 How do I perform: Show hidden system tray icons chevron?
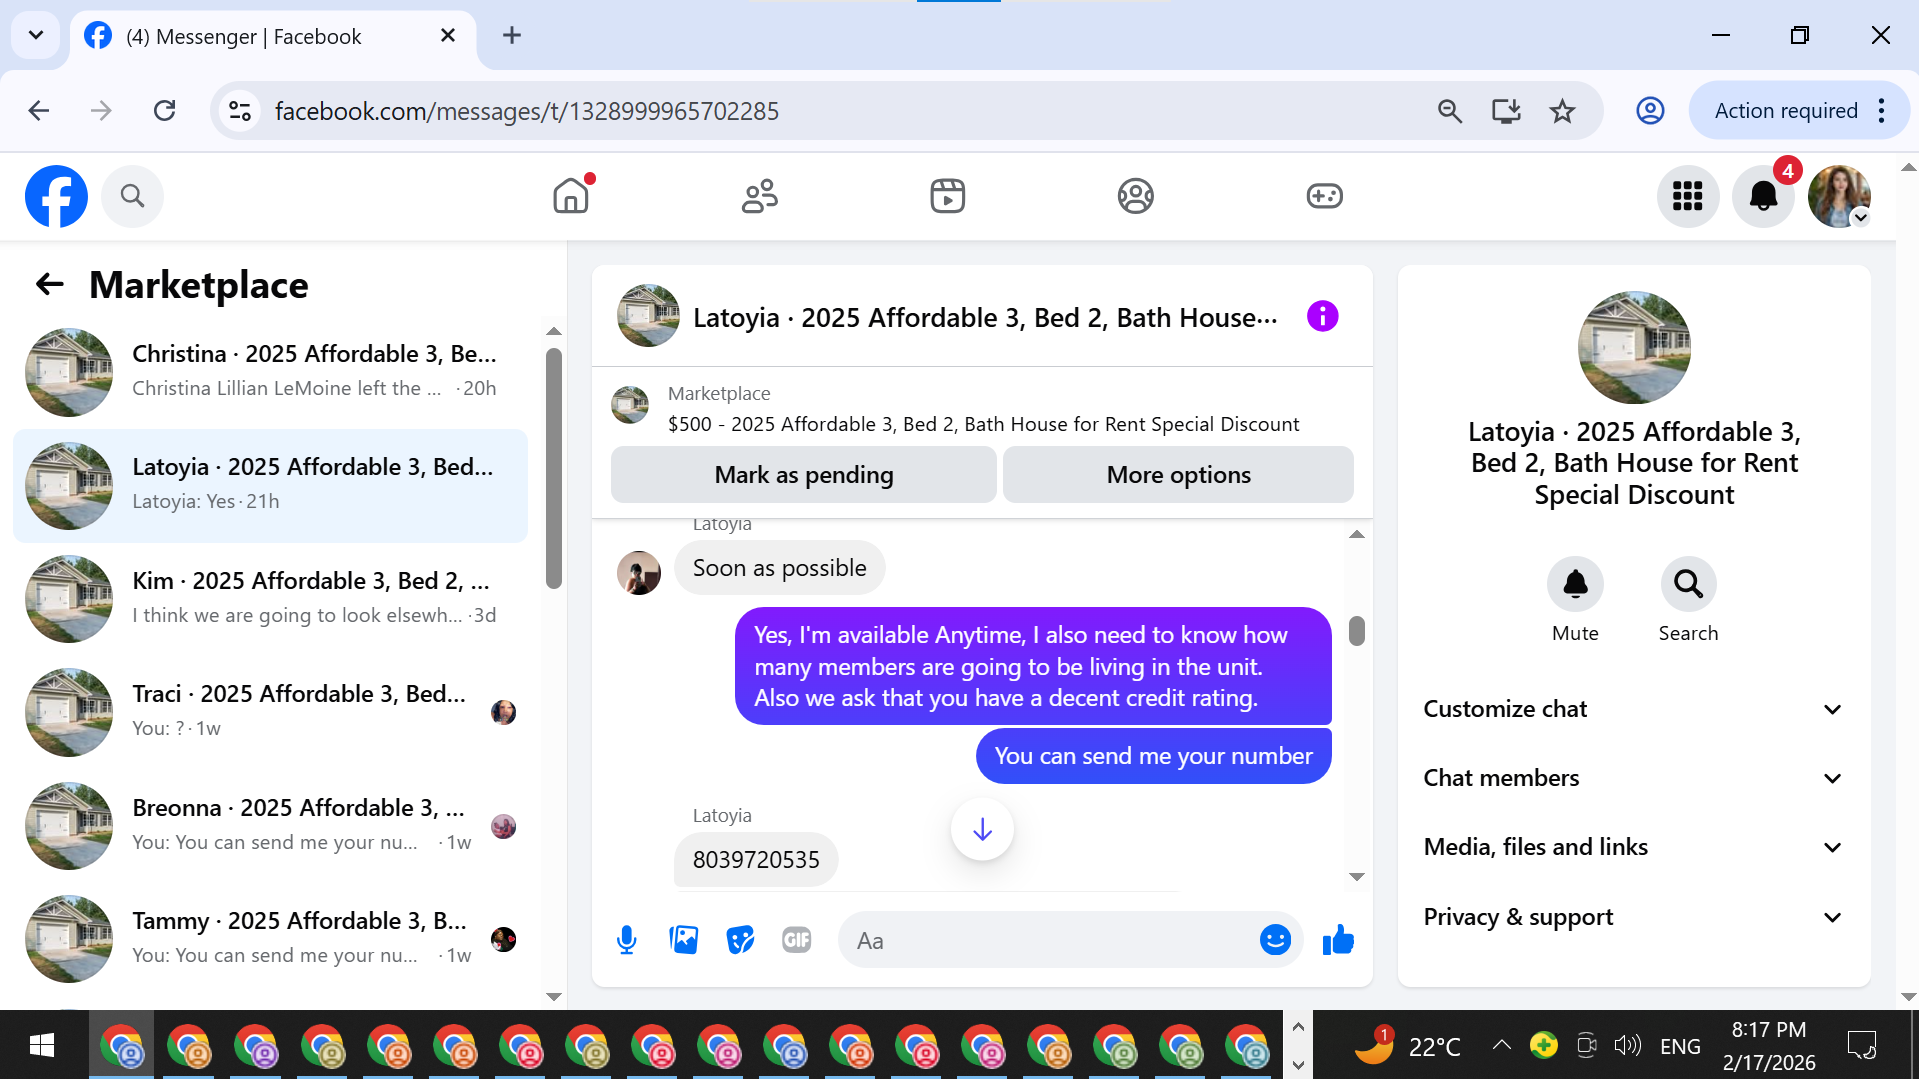pyautogui.click(x=1501, y=1046)
